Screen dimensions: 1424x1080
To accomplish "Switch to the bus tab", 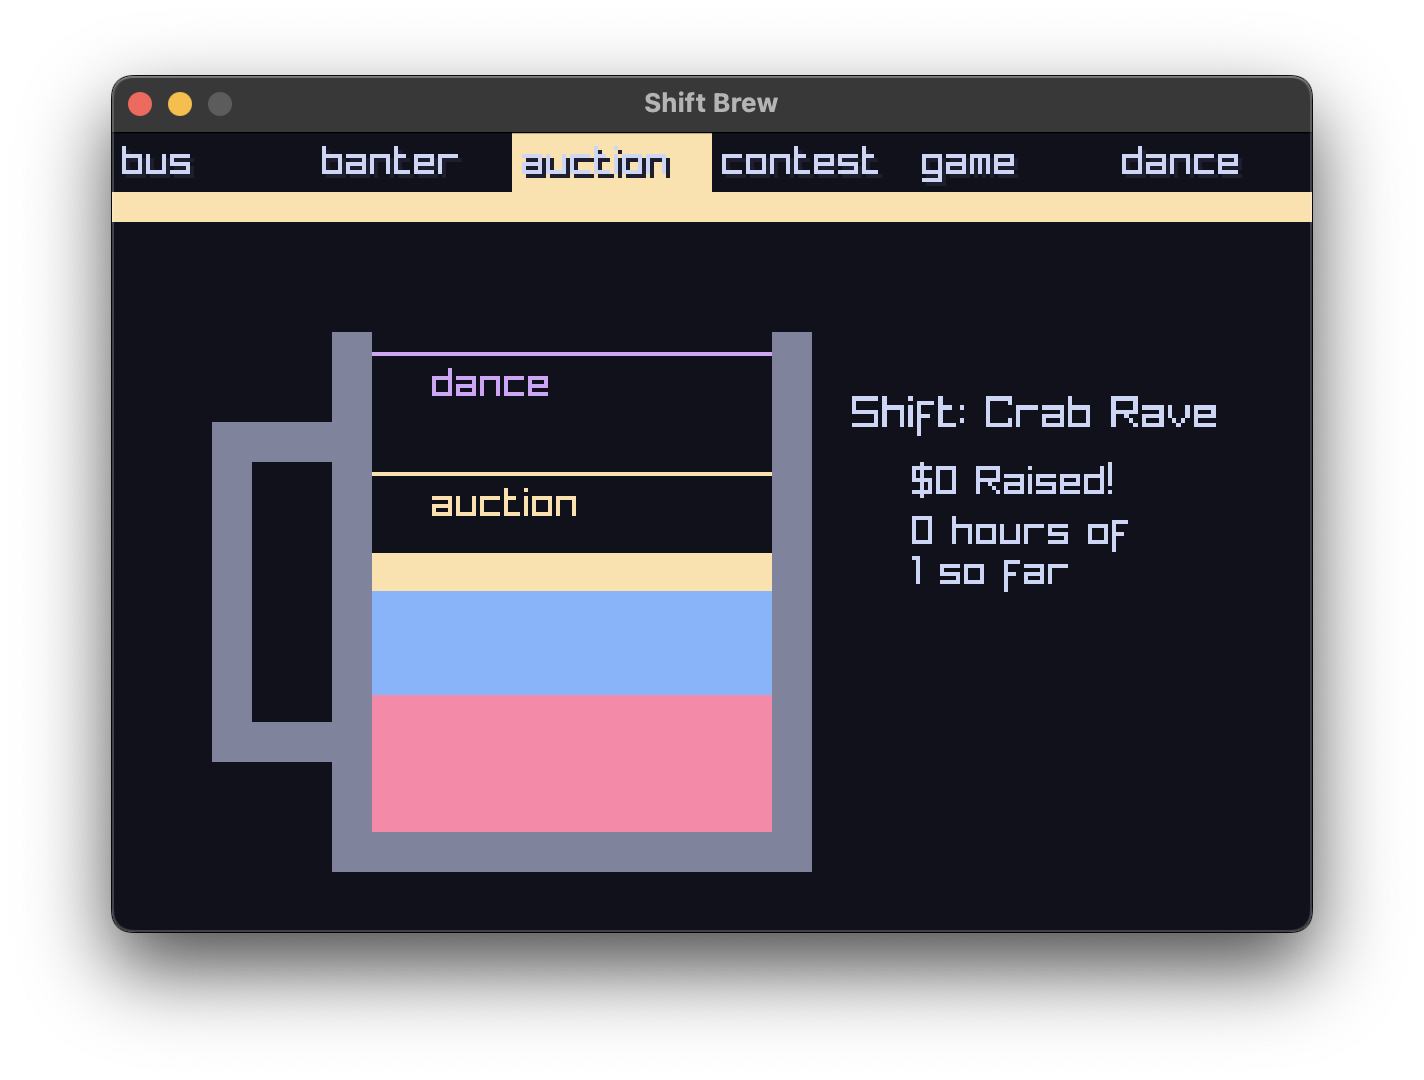I will [x=155, y=162].
